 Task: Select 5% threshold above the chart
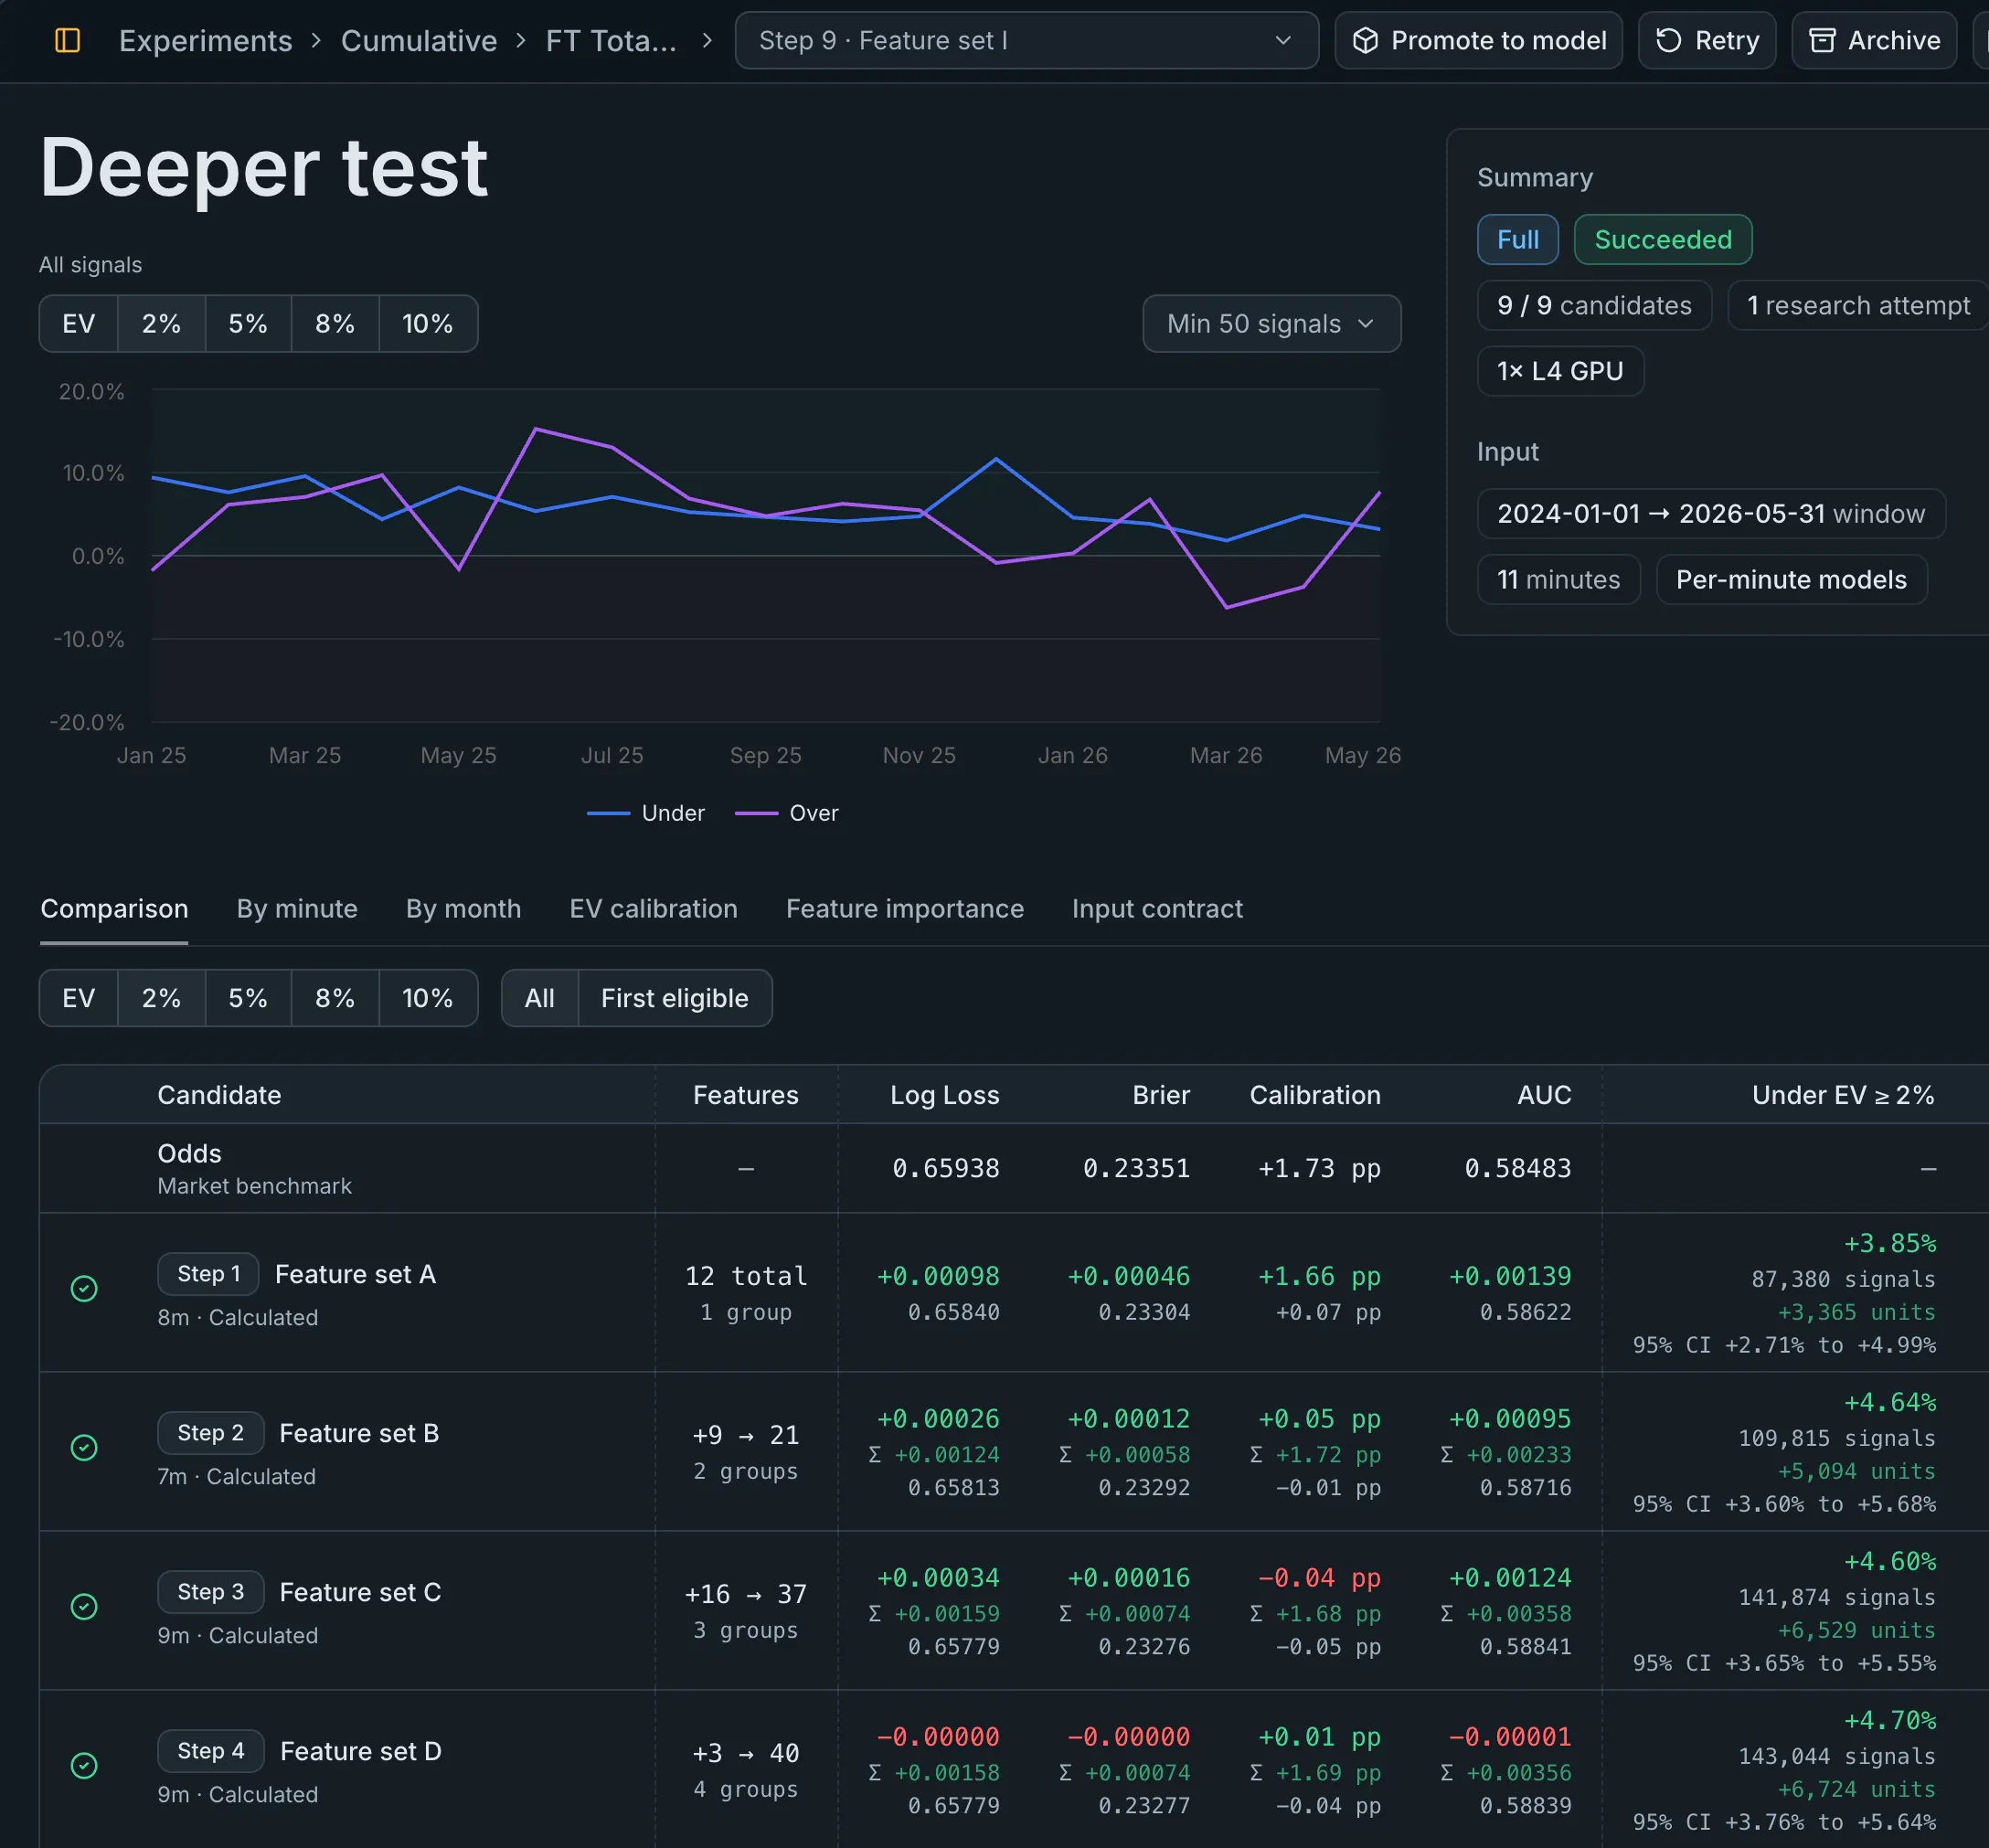click(x=248, y=323)
